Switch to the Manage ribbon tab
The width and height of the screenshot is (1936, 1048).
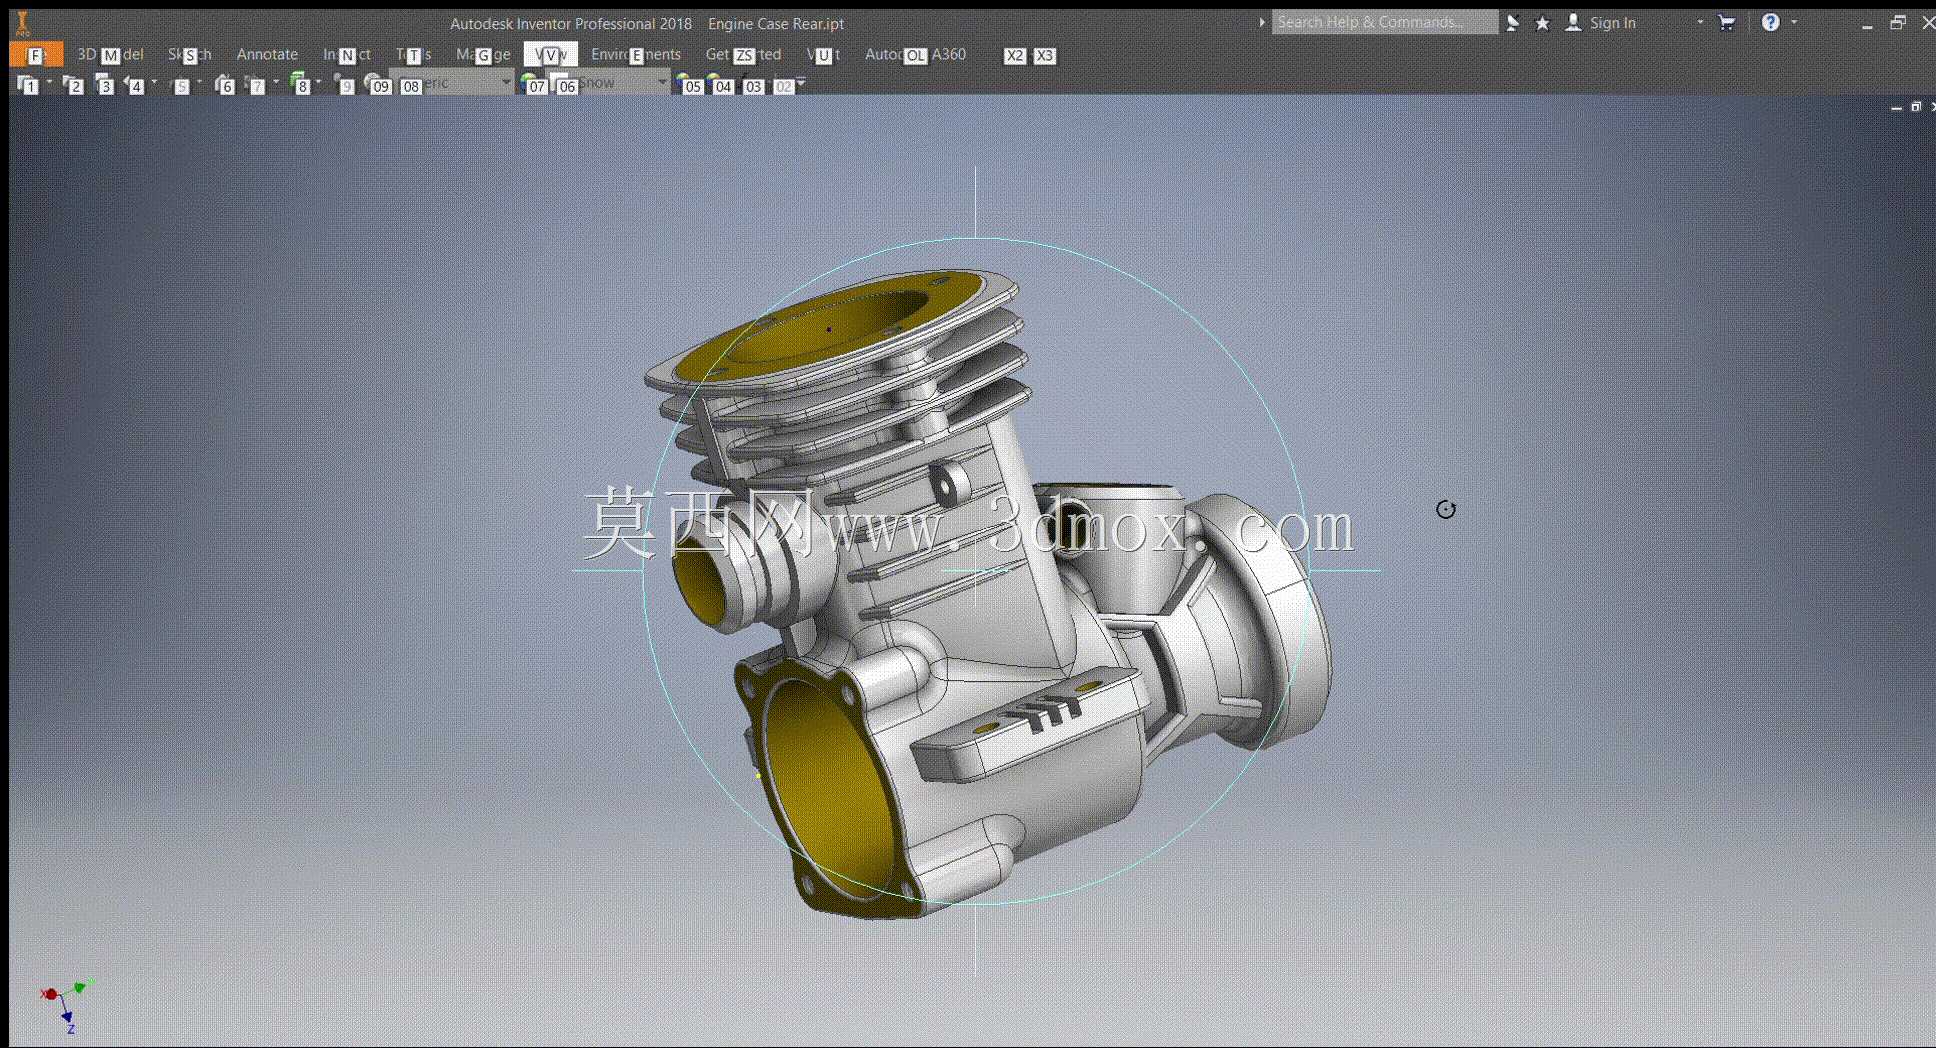[x=483, y=54]
